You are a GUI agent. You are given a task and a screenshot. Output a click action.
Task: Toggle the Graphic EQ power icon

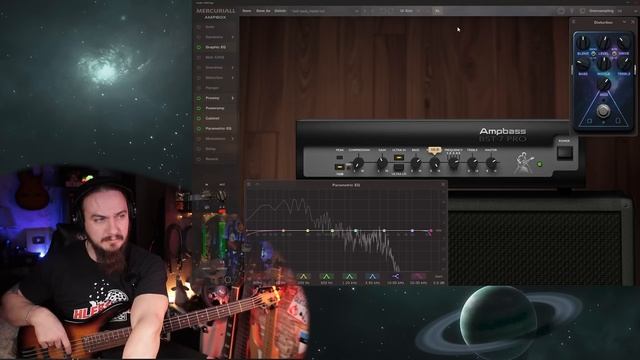199,47
